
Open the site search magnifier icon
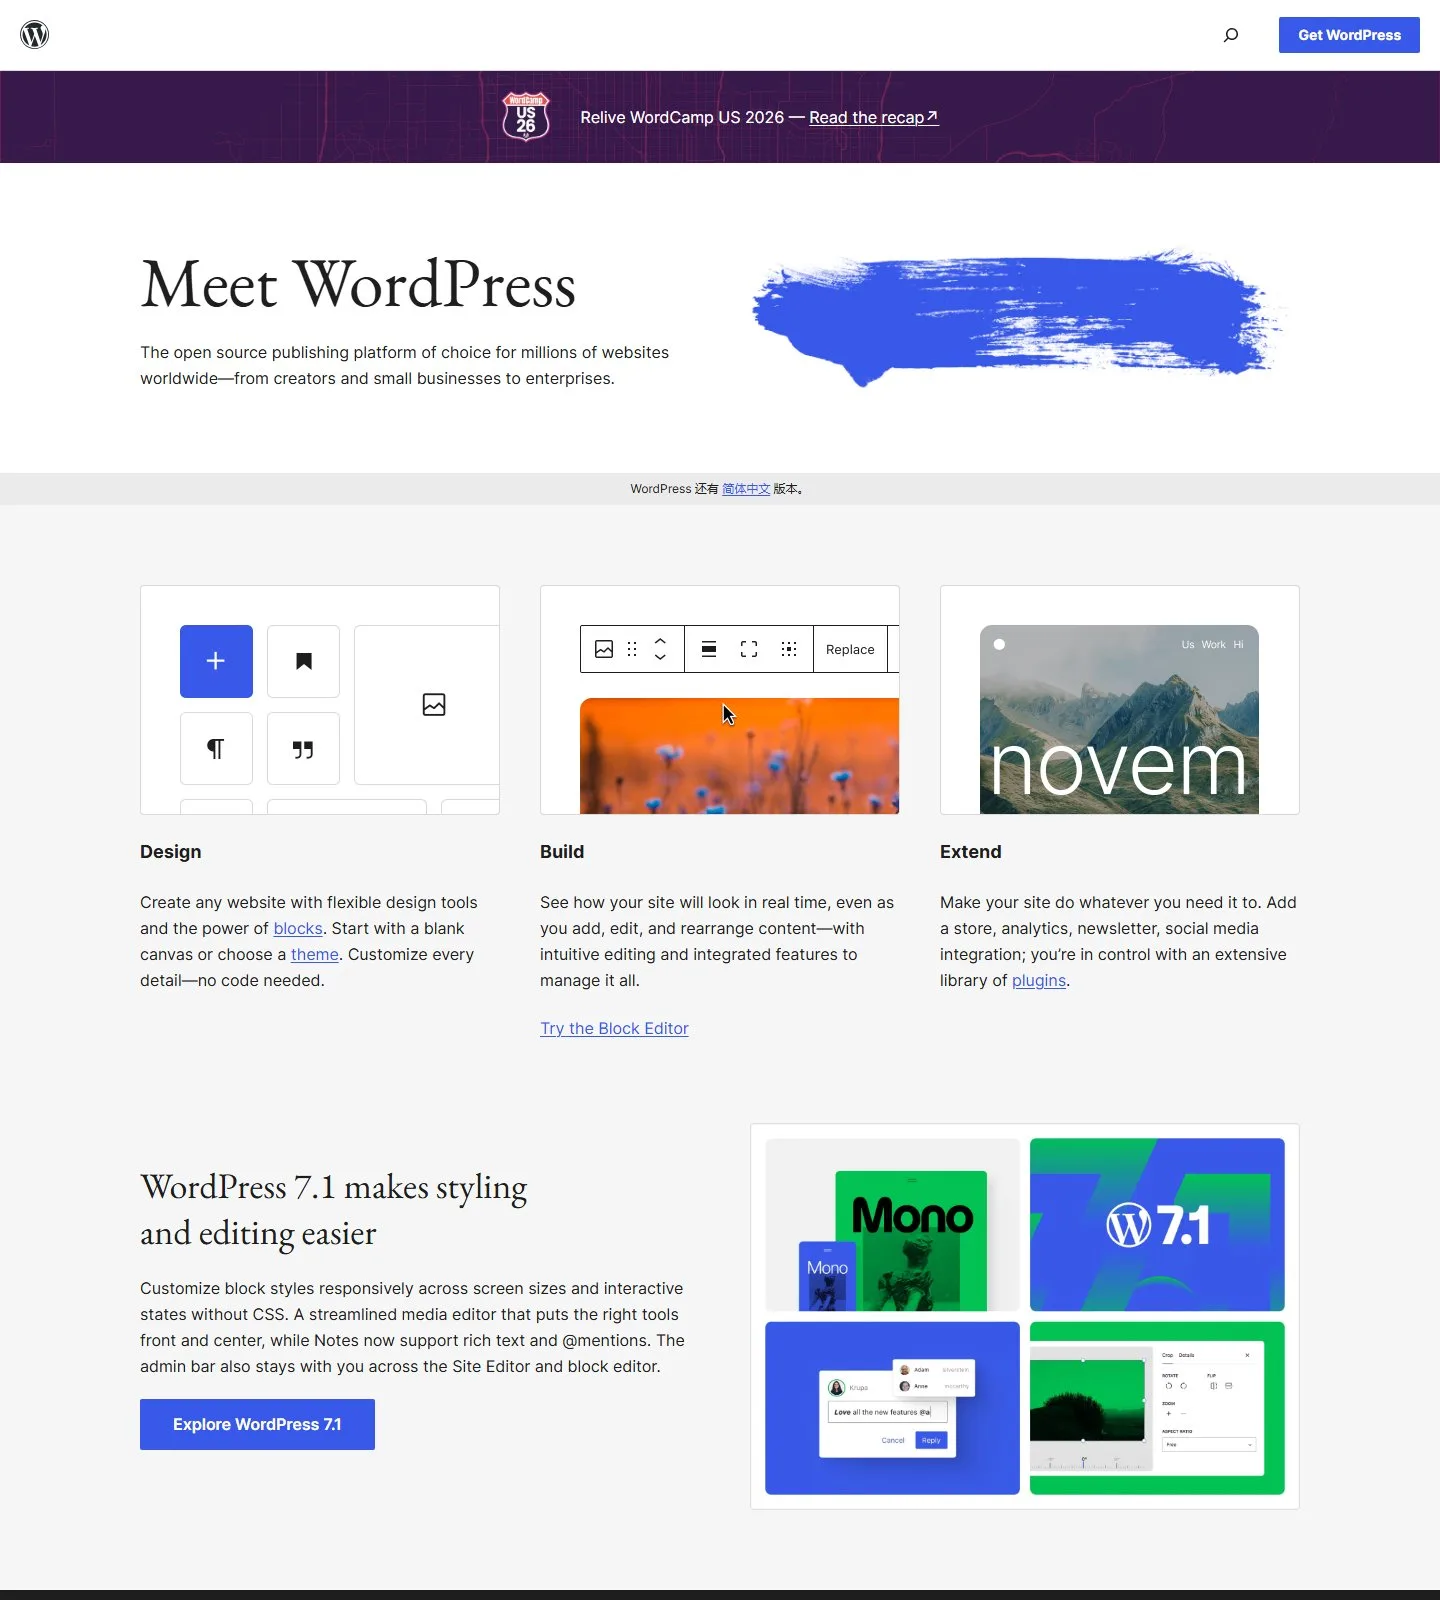pyautogui.click(x=1231, y=35)
